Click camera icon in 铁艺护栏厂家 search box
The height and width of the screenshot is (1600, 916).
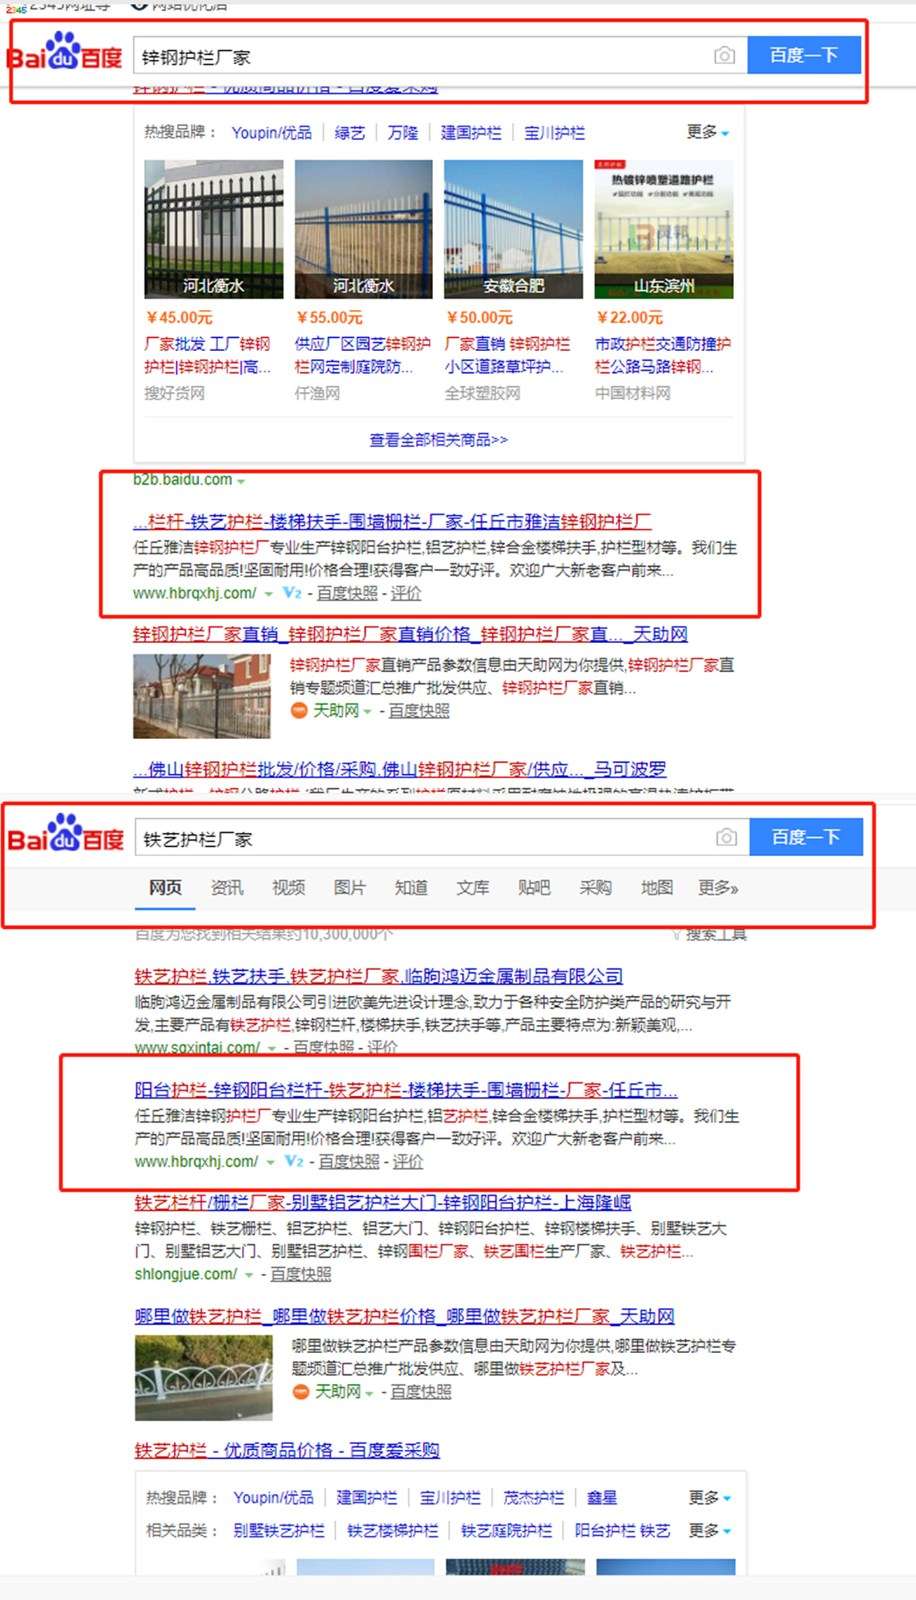click(x=726, y=837)
